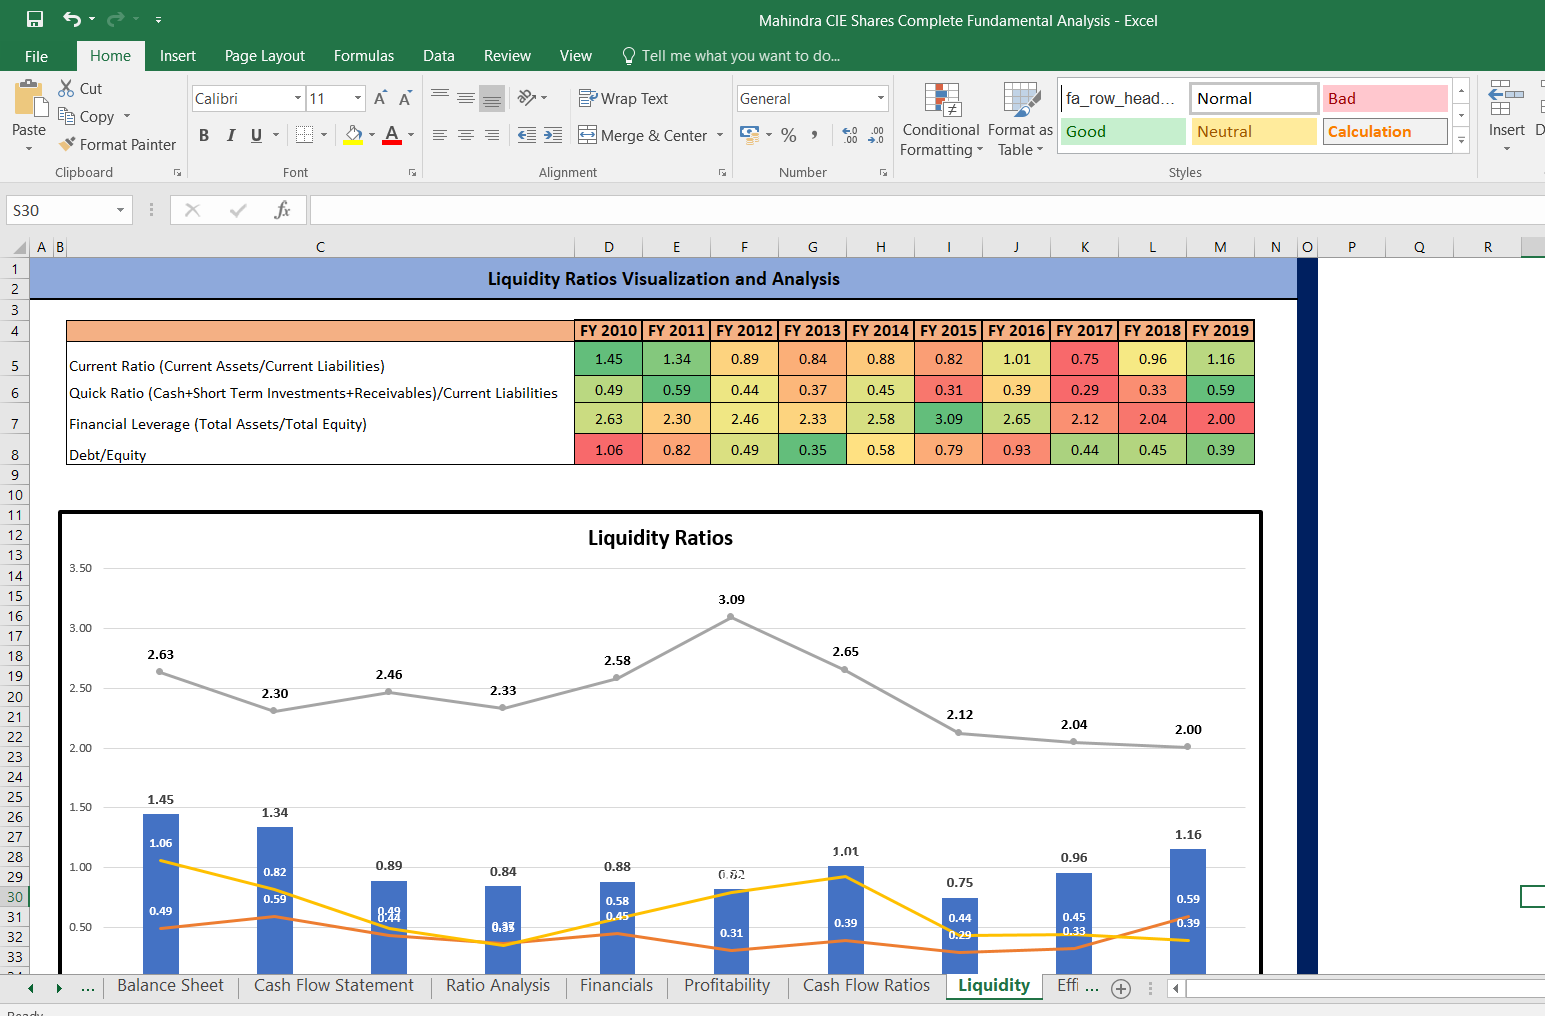The width and height of the screenshot is (1545, 1016).
Task: Apply percent style
Action: click(789, 135)
